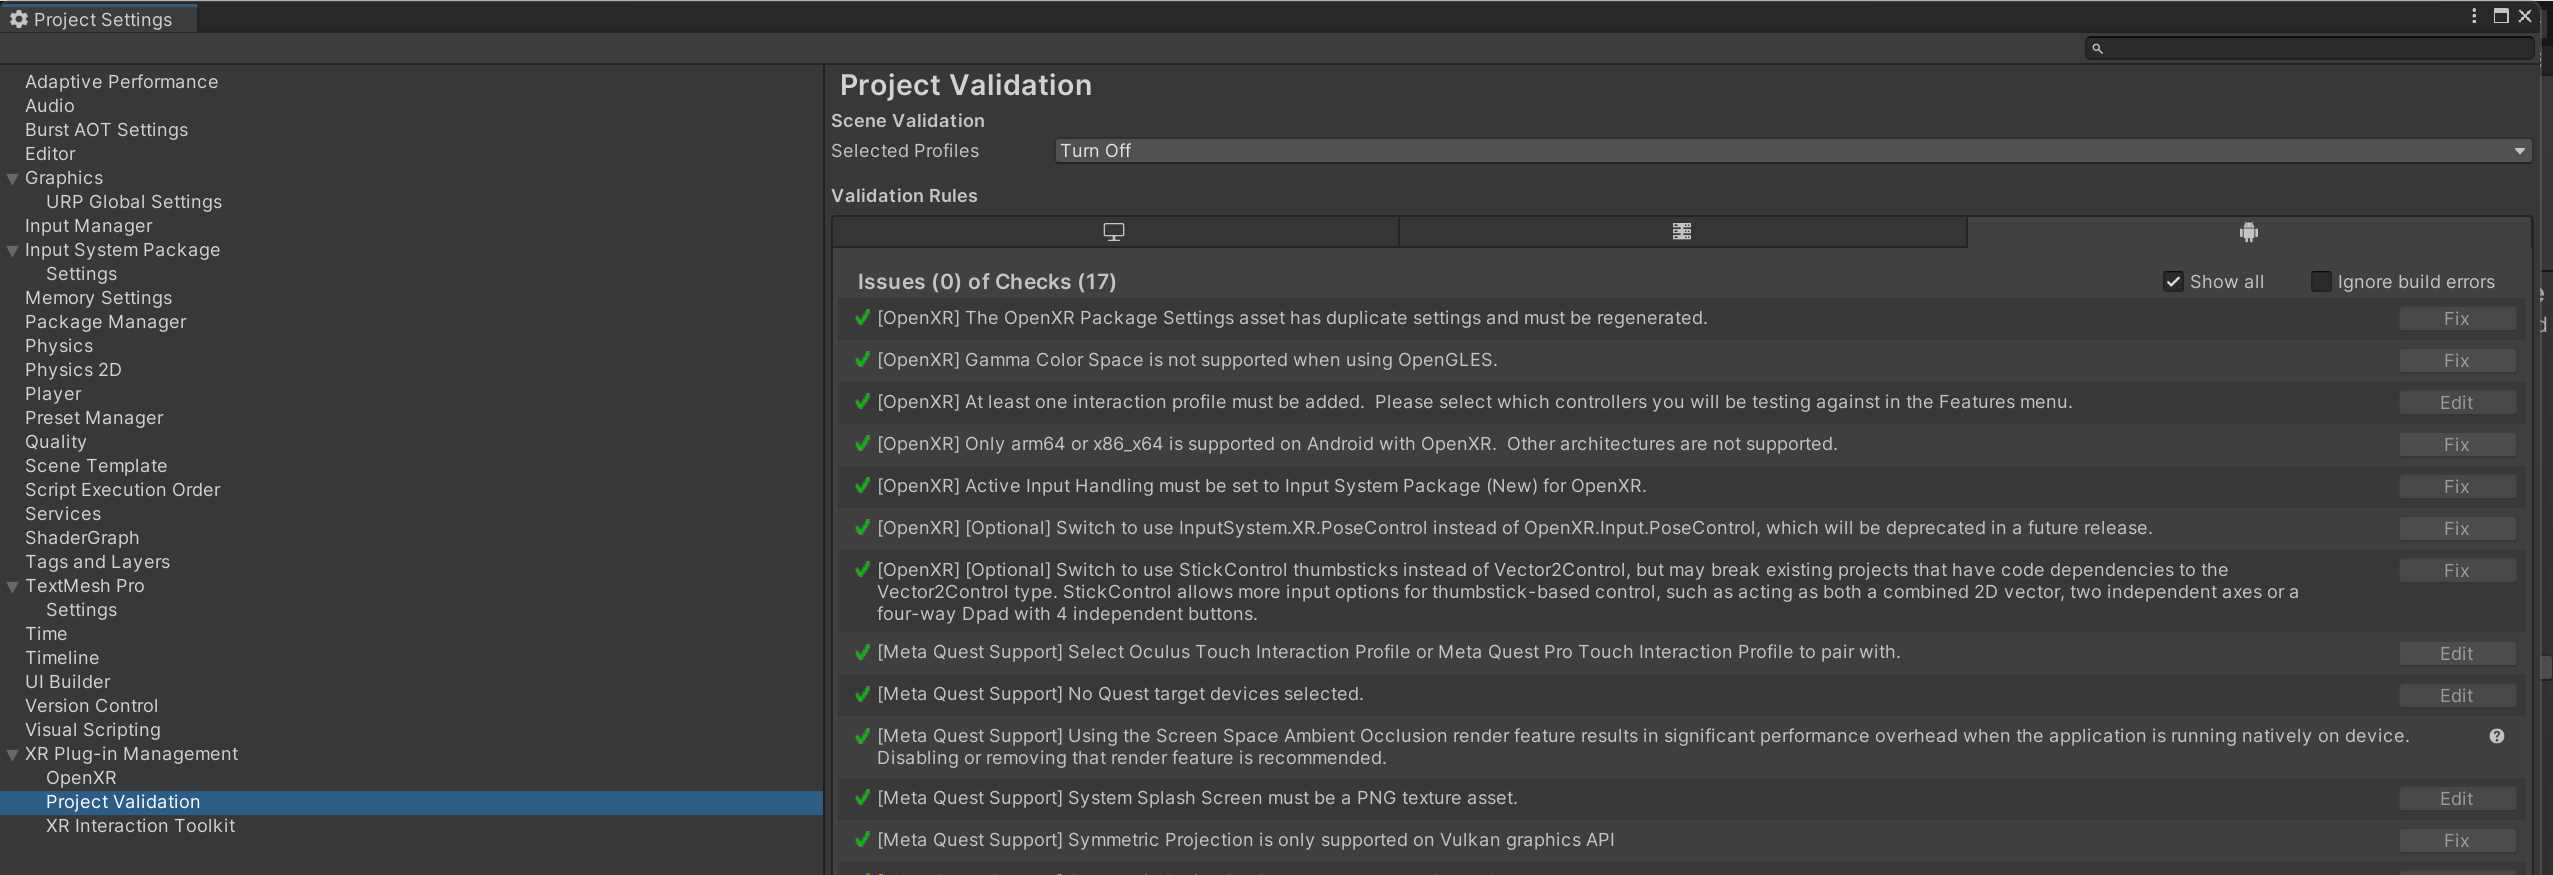The image size is (2553, 875).
Task: Select the Standalone desktop platform tab
Action: [1114, 232]
